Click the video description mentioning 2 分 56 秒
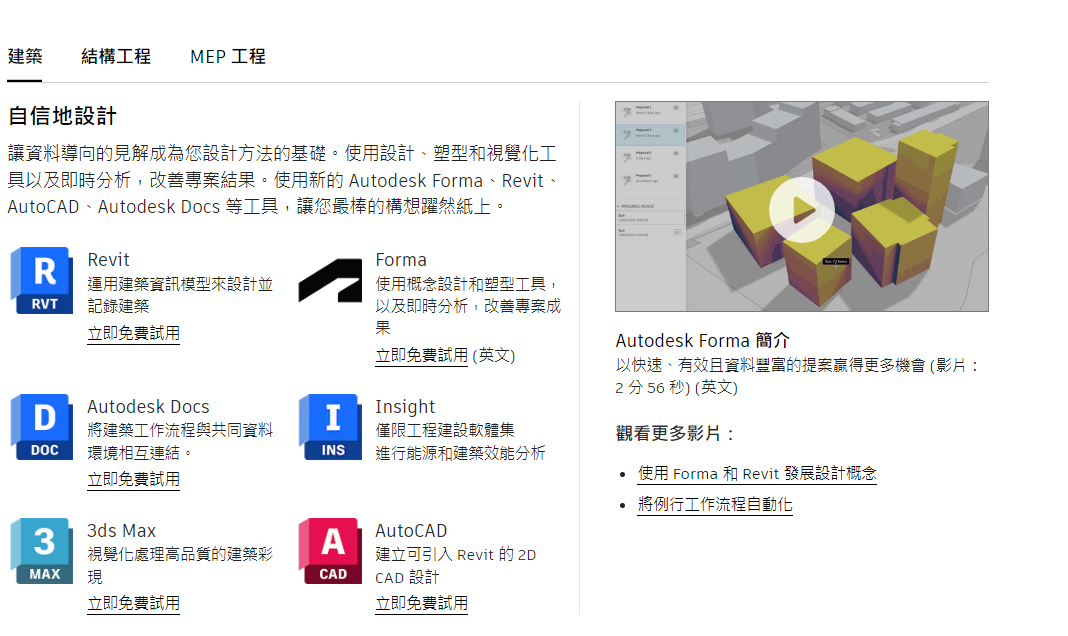Viewport: 1068px width, 636px height. (798, 377)
